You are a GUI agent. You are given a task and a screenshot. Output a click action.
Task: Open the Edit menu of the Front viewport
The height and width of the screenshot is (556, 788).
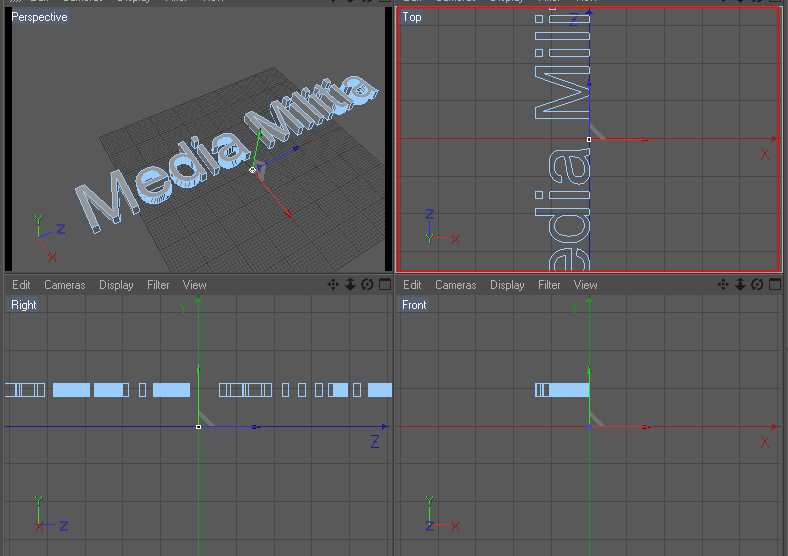412,285
